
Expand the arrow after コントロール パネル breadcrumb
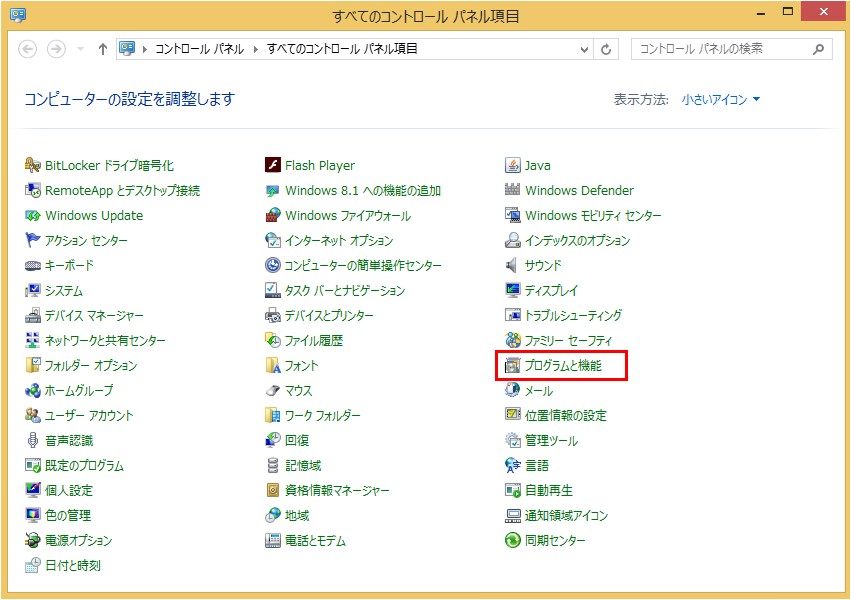pyautogui.click(x=256, y=49)
